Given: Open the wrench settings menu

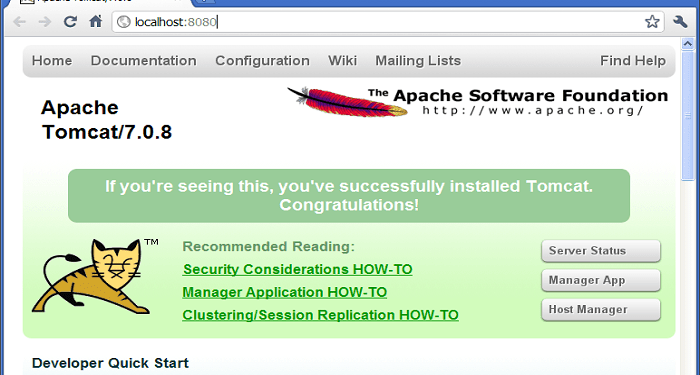Looking at the screenshot, I should coord(680,21).
